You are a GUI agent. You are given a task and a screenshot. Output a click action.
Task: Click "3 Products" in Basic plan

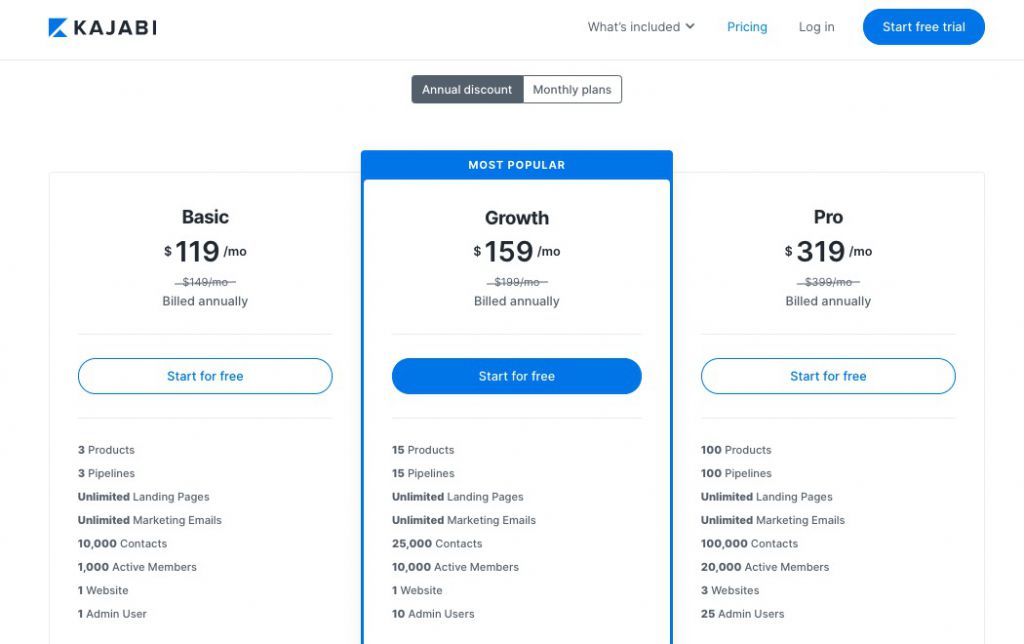pos(106,450)
